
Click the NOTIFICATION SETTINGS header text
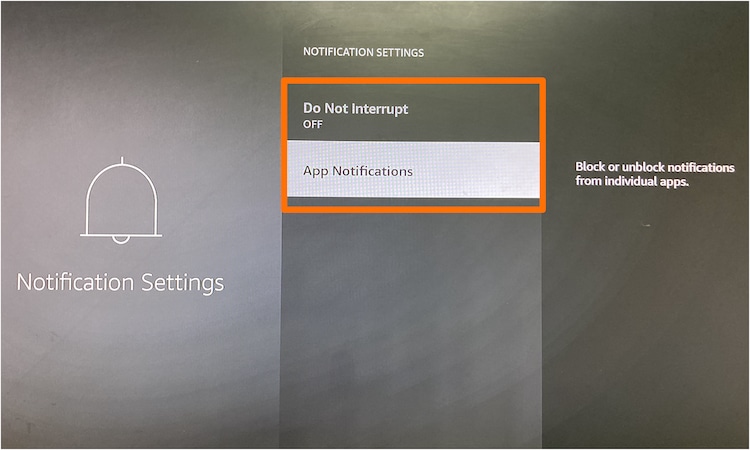(364, 52)
